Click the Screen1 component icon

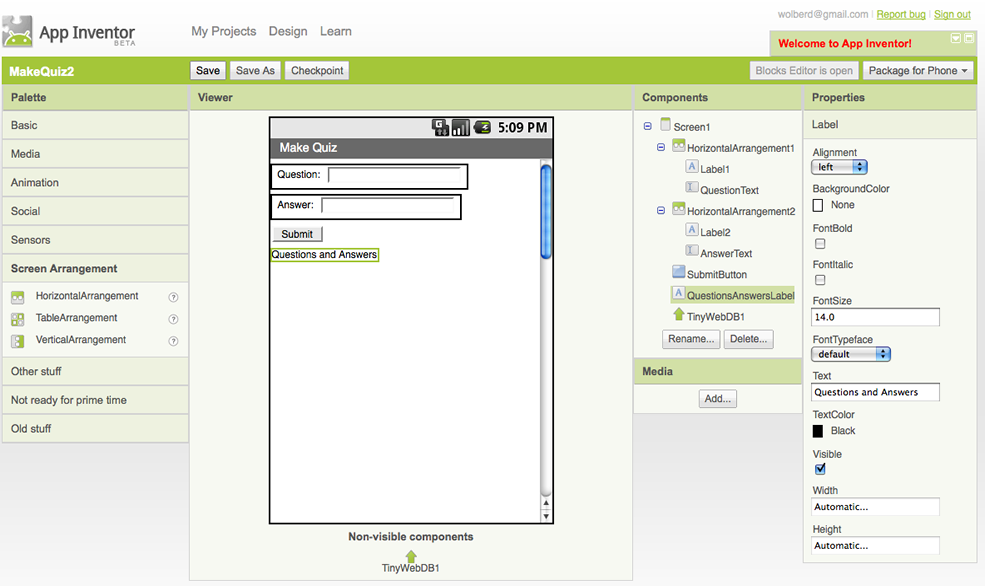point(665,124)
